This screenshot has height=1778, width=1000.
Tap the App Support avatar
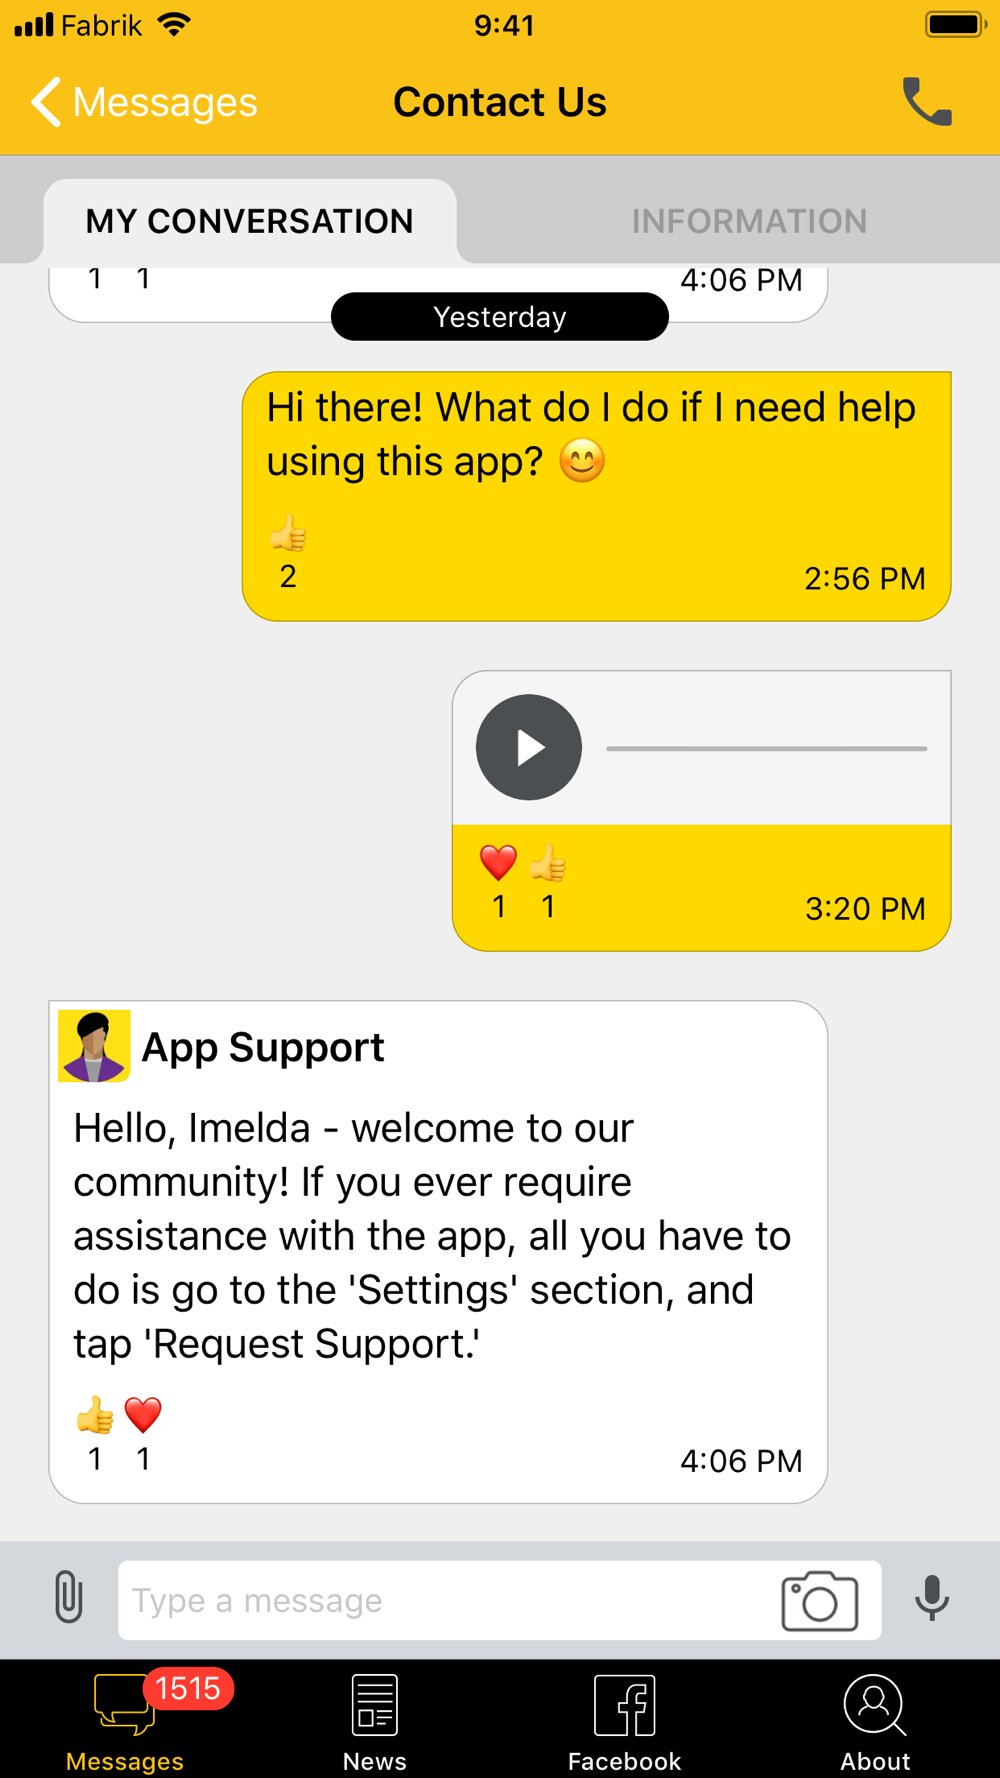pos(94,1046)
